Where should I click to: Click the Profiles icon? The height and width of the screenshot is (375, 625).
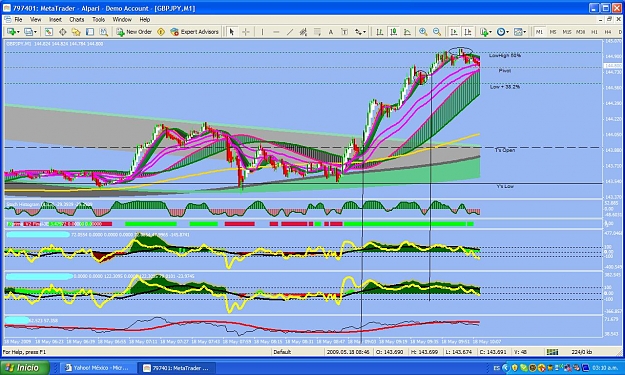click(x=28, y=32)
